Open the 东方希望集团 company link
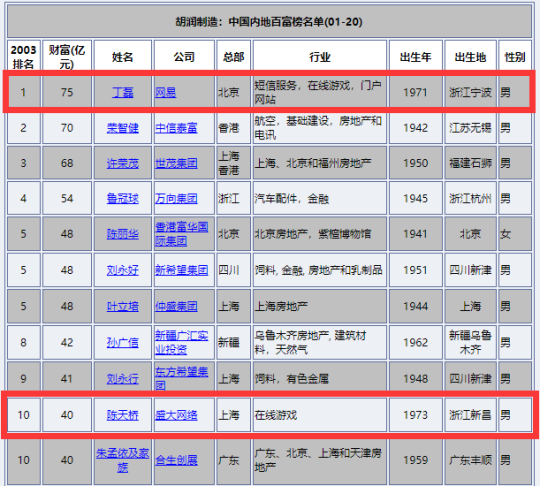Image resolution: width=540 pixels, height=486 pixels. [x=181, y=379]
